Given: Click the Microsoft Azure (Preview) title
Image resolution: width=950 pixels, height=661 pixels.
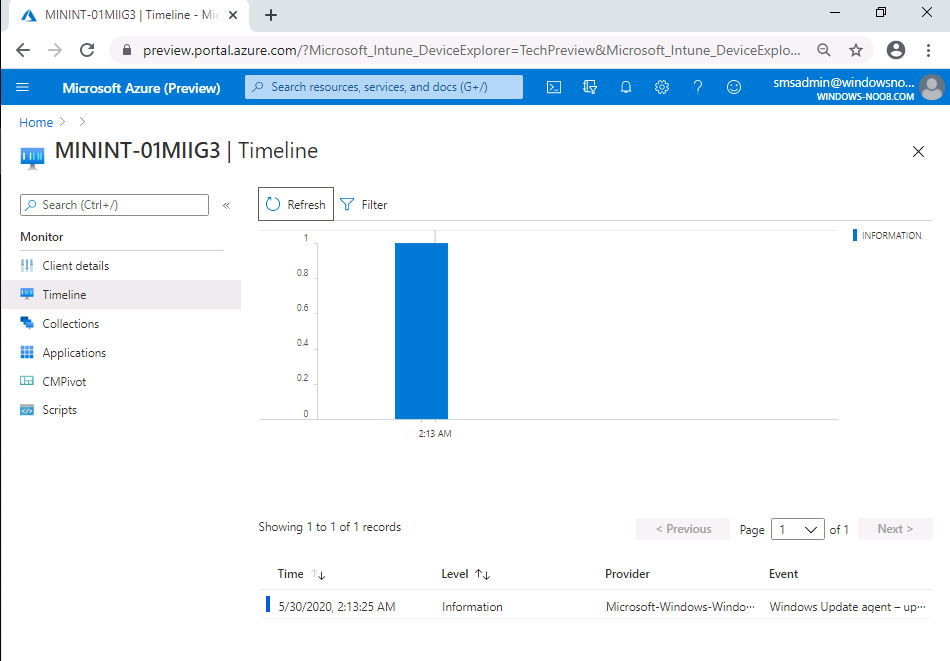Looking at the screenshot, I should (x=141, y=88).
